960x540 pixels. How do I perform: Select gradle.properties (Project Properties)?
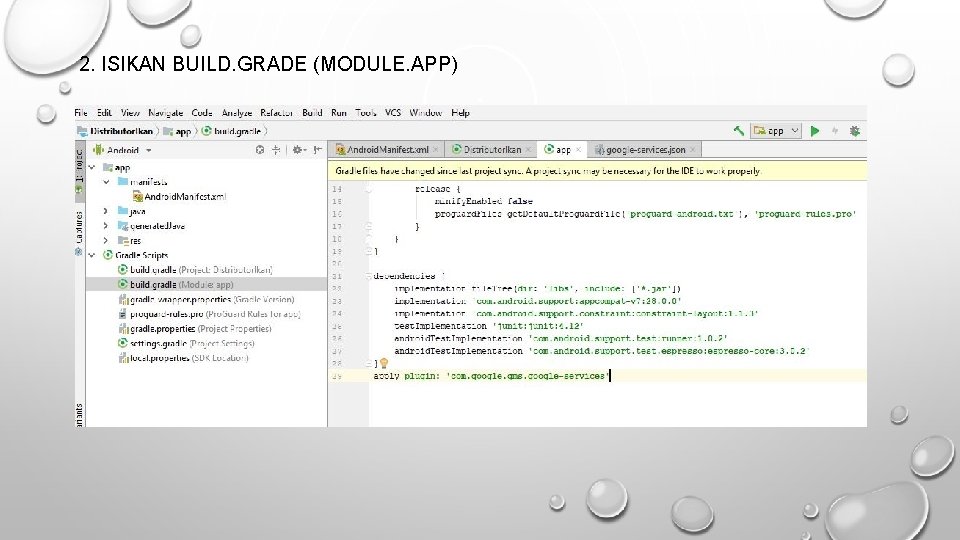(195, 329)
